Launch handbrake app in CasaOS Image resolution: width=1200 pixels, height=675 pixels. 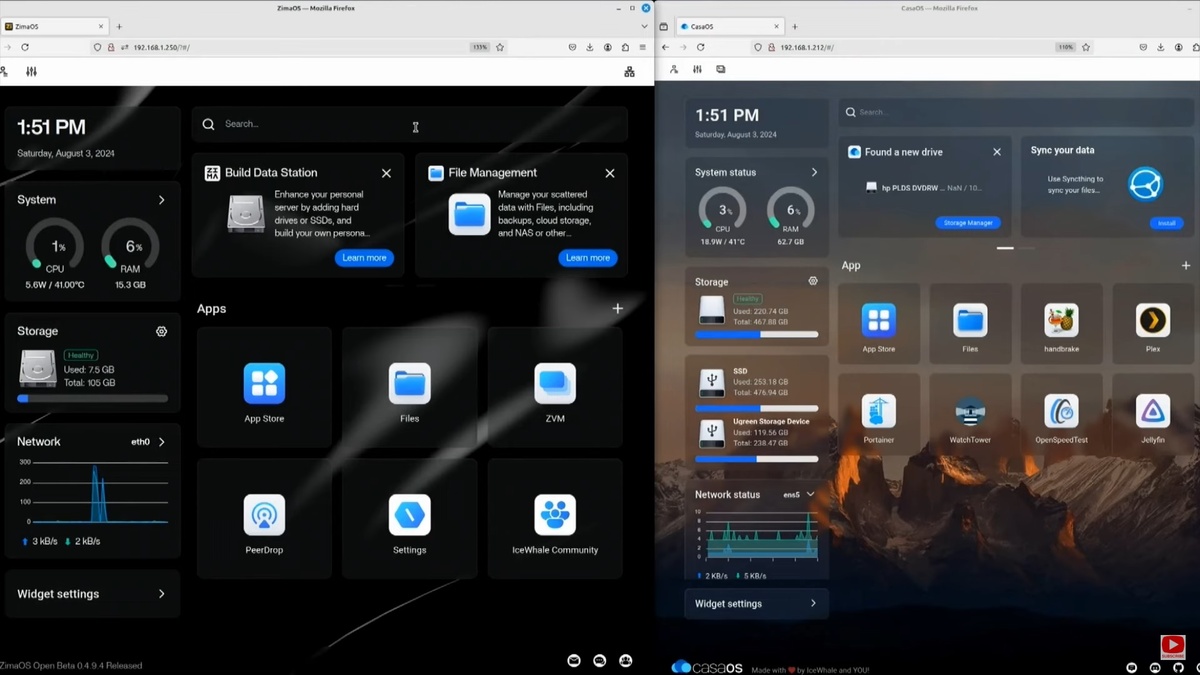click(1061, 323)
